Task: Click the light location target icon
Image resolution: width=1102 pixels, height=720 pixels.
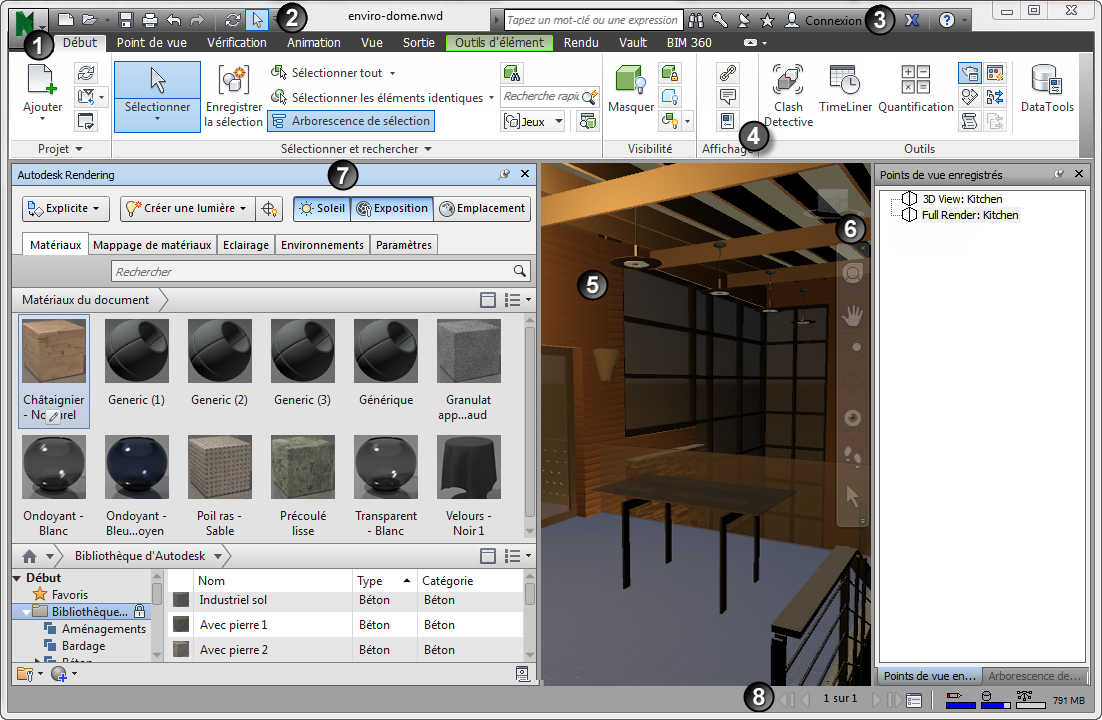Action: point(268,209)
